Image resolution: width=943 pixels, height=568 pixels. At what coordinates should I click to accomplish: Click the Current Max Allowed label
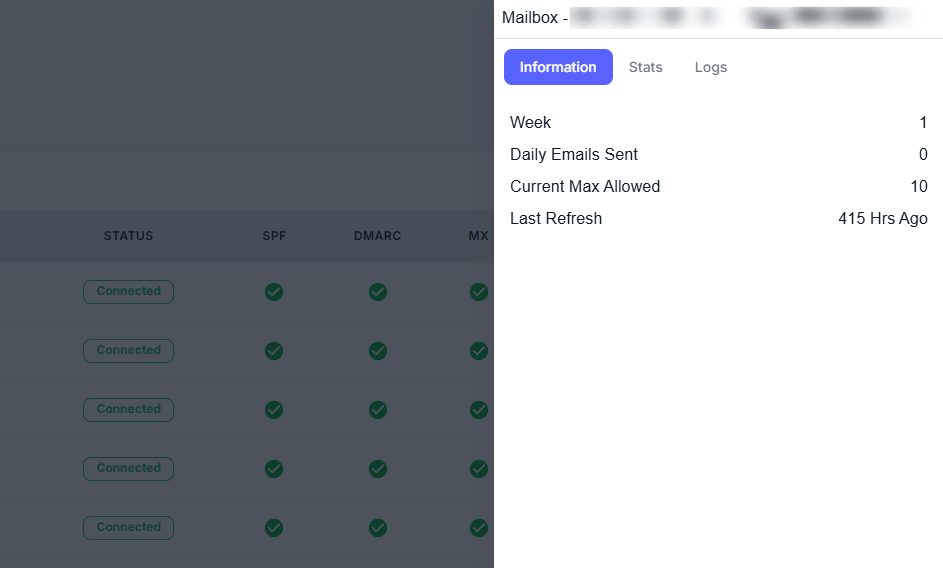coord(585,186)
